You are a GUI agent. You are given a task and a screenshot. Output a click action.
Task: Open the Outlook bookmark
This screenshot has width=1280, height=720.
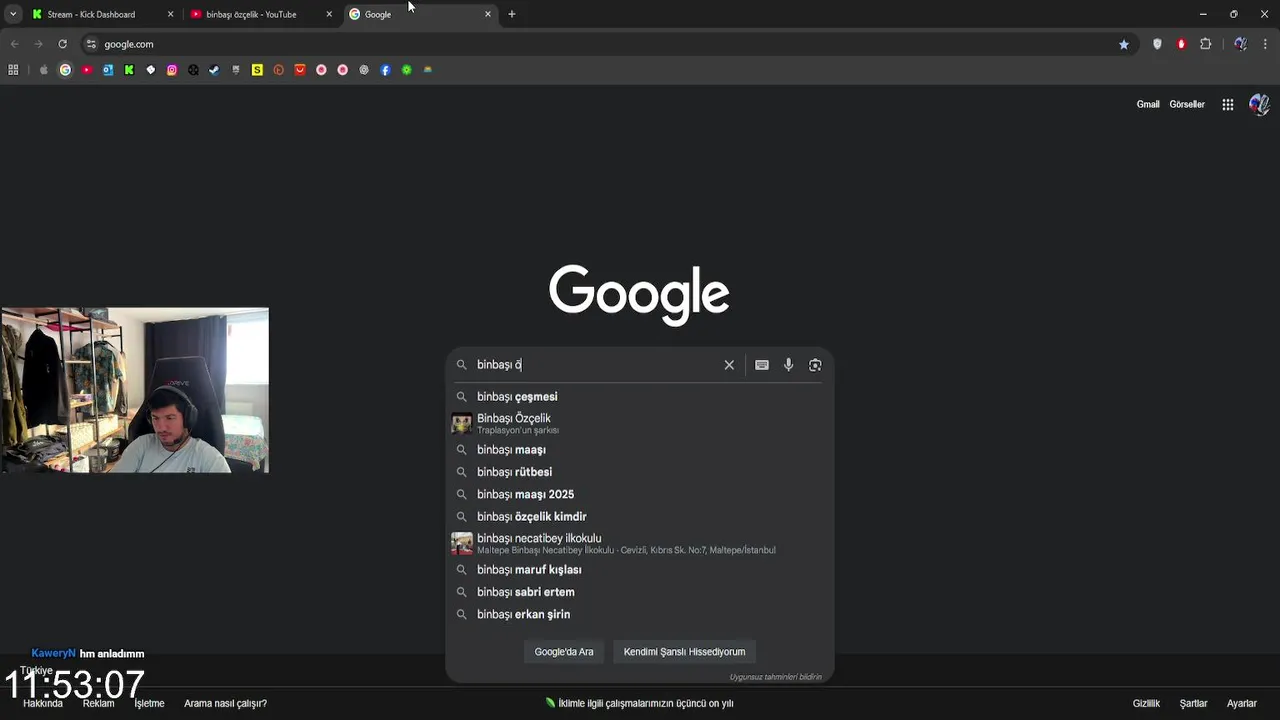tap(108, 70)
